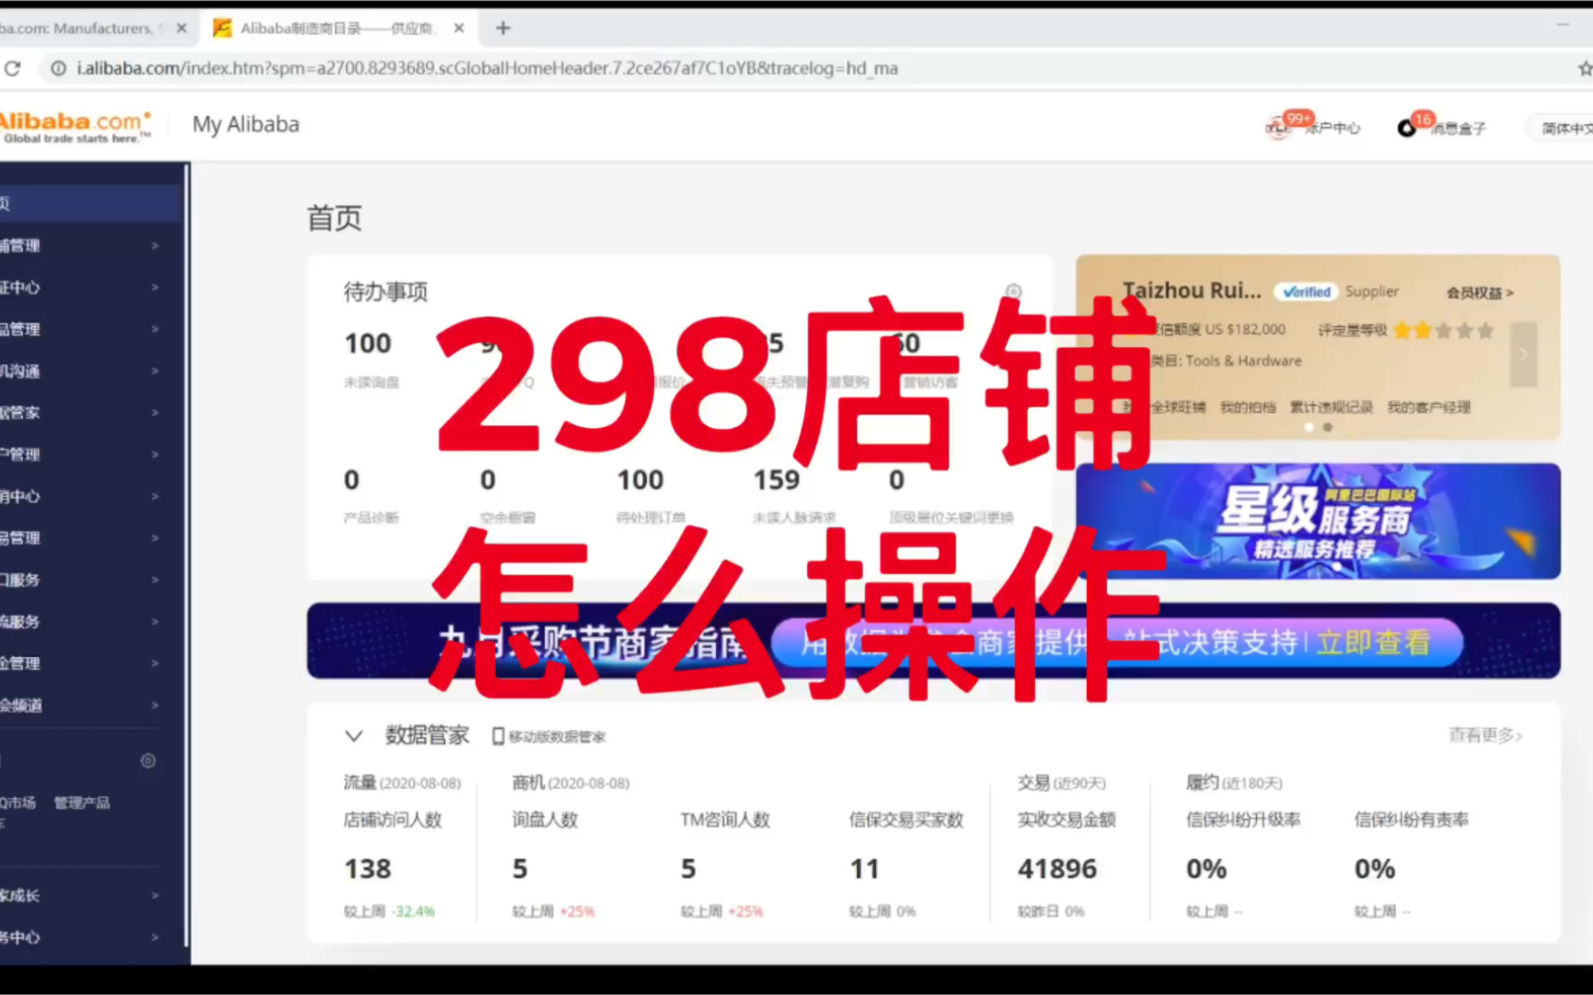Open 159 未读人脉请求 count

pos(777,480)
